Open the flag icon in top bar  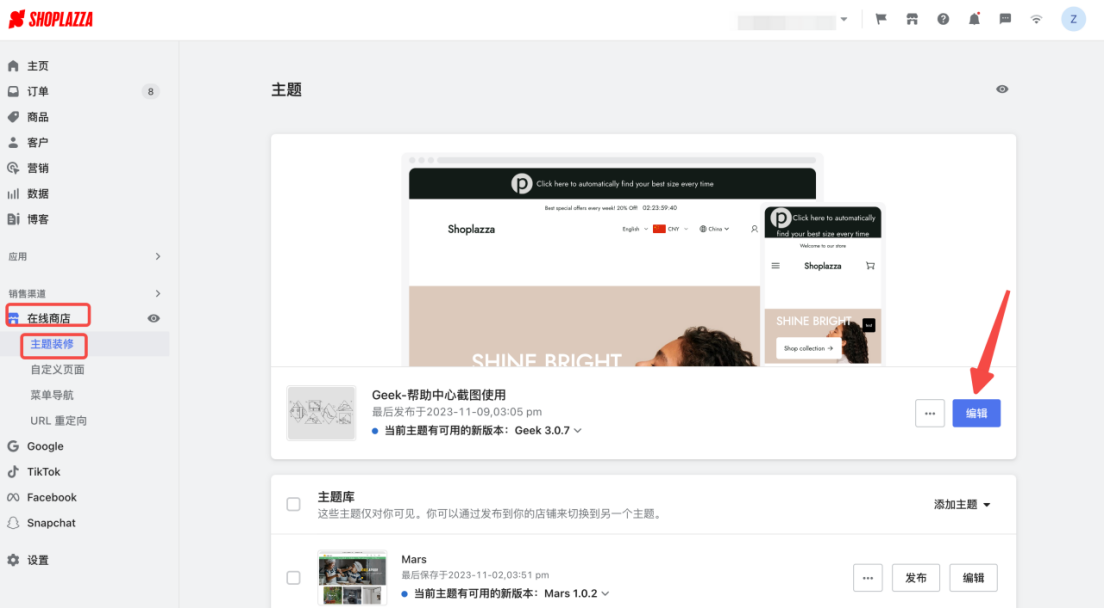(x=881, y=19)
